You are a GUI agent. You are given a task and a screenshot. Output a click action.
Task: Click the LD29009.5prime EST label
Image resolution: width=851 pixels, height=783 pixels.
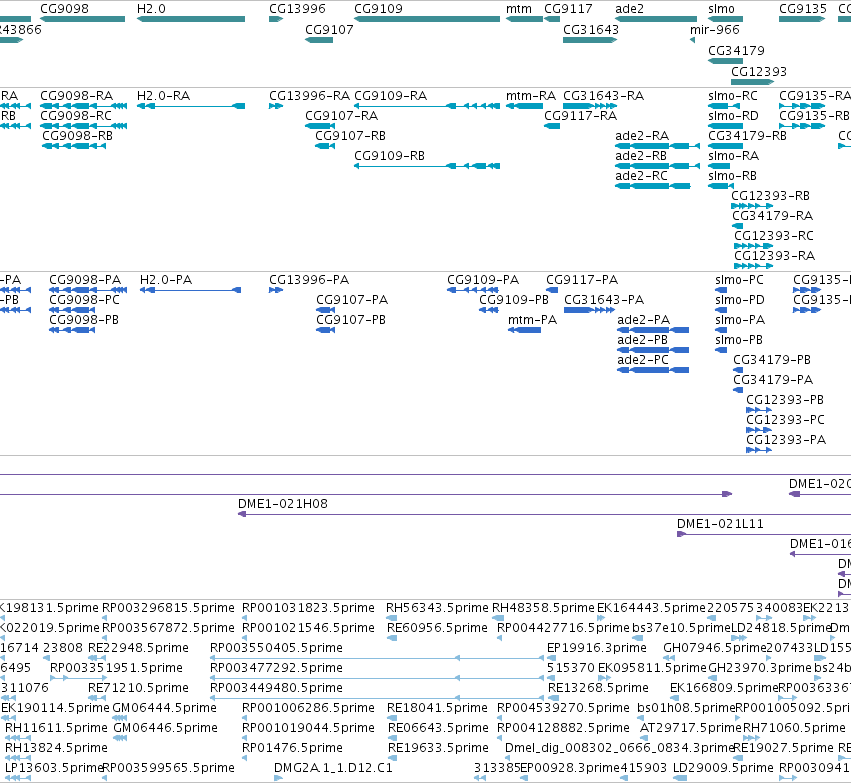click(723, 767)
